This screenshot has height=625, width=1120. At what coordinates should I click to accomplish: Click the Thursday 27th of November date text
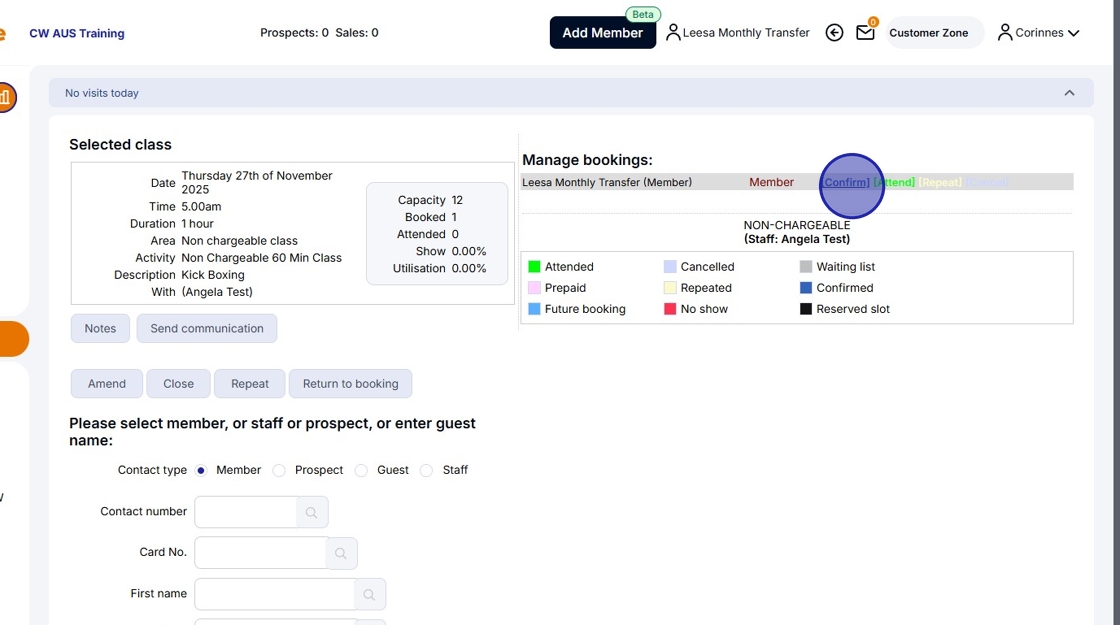[x=257, y=182]
